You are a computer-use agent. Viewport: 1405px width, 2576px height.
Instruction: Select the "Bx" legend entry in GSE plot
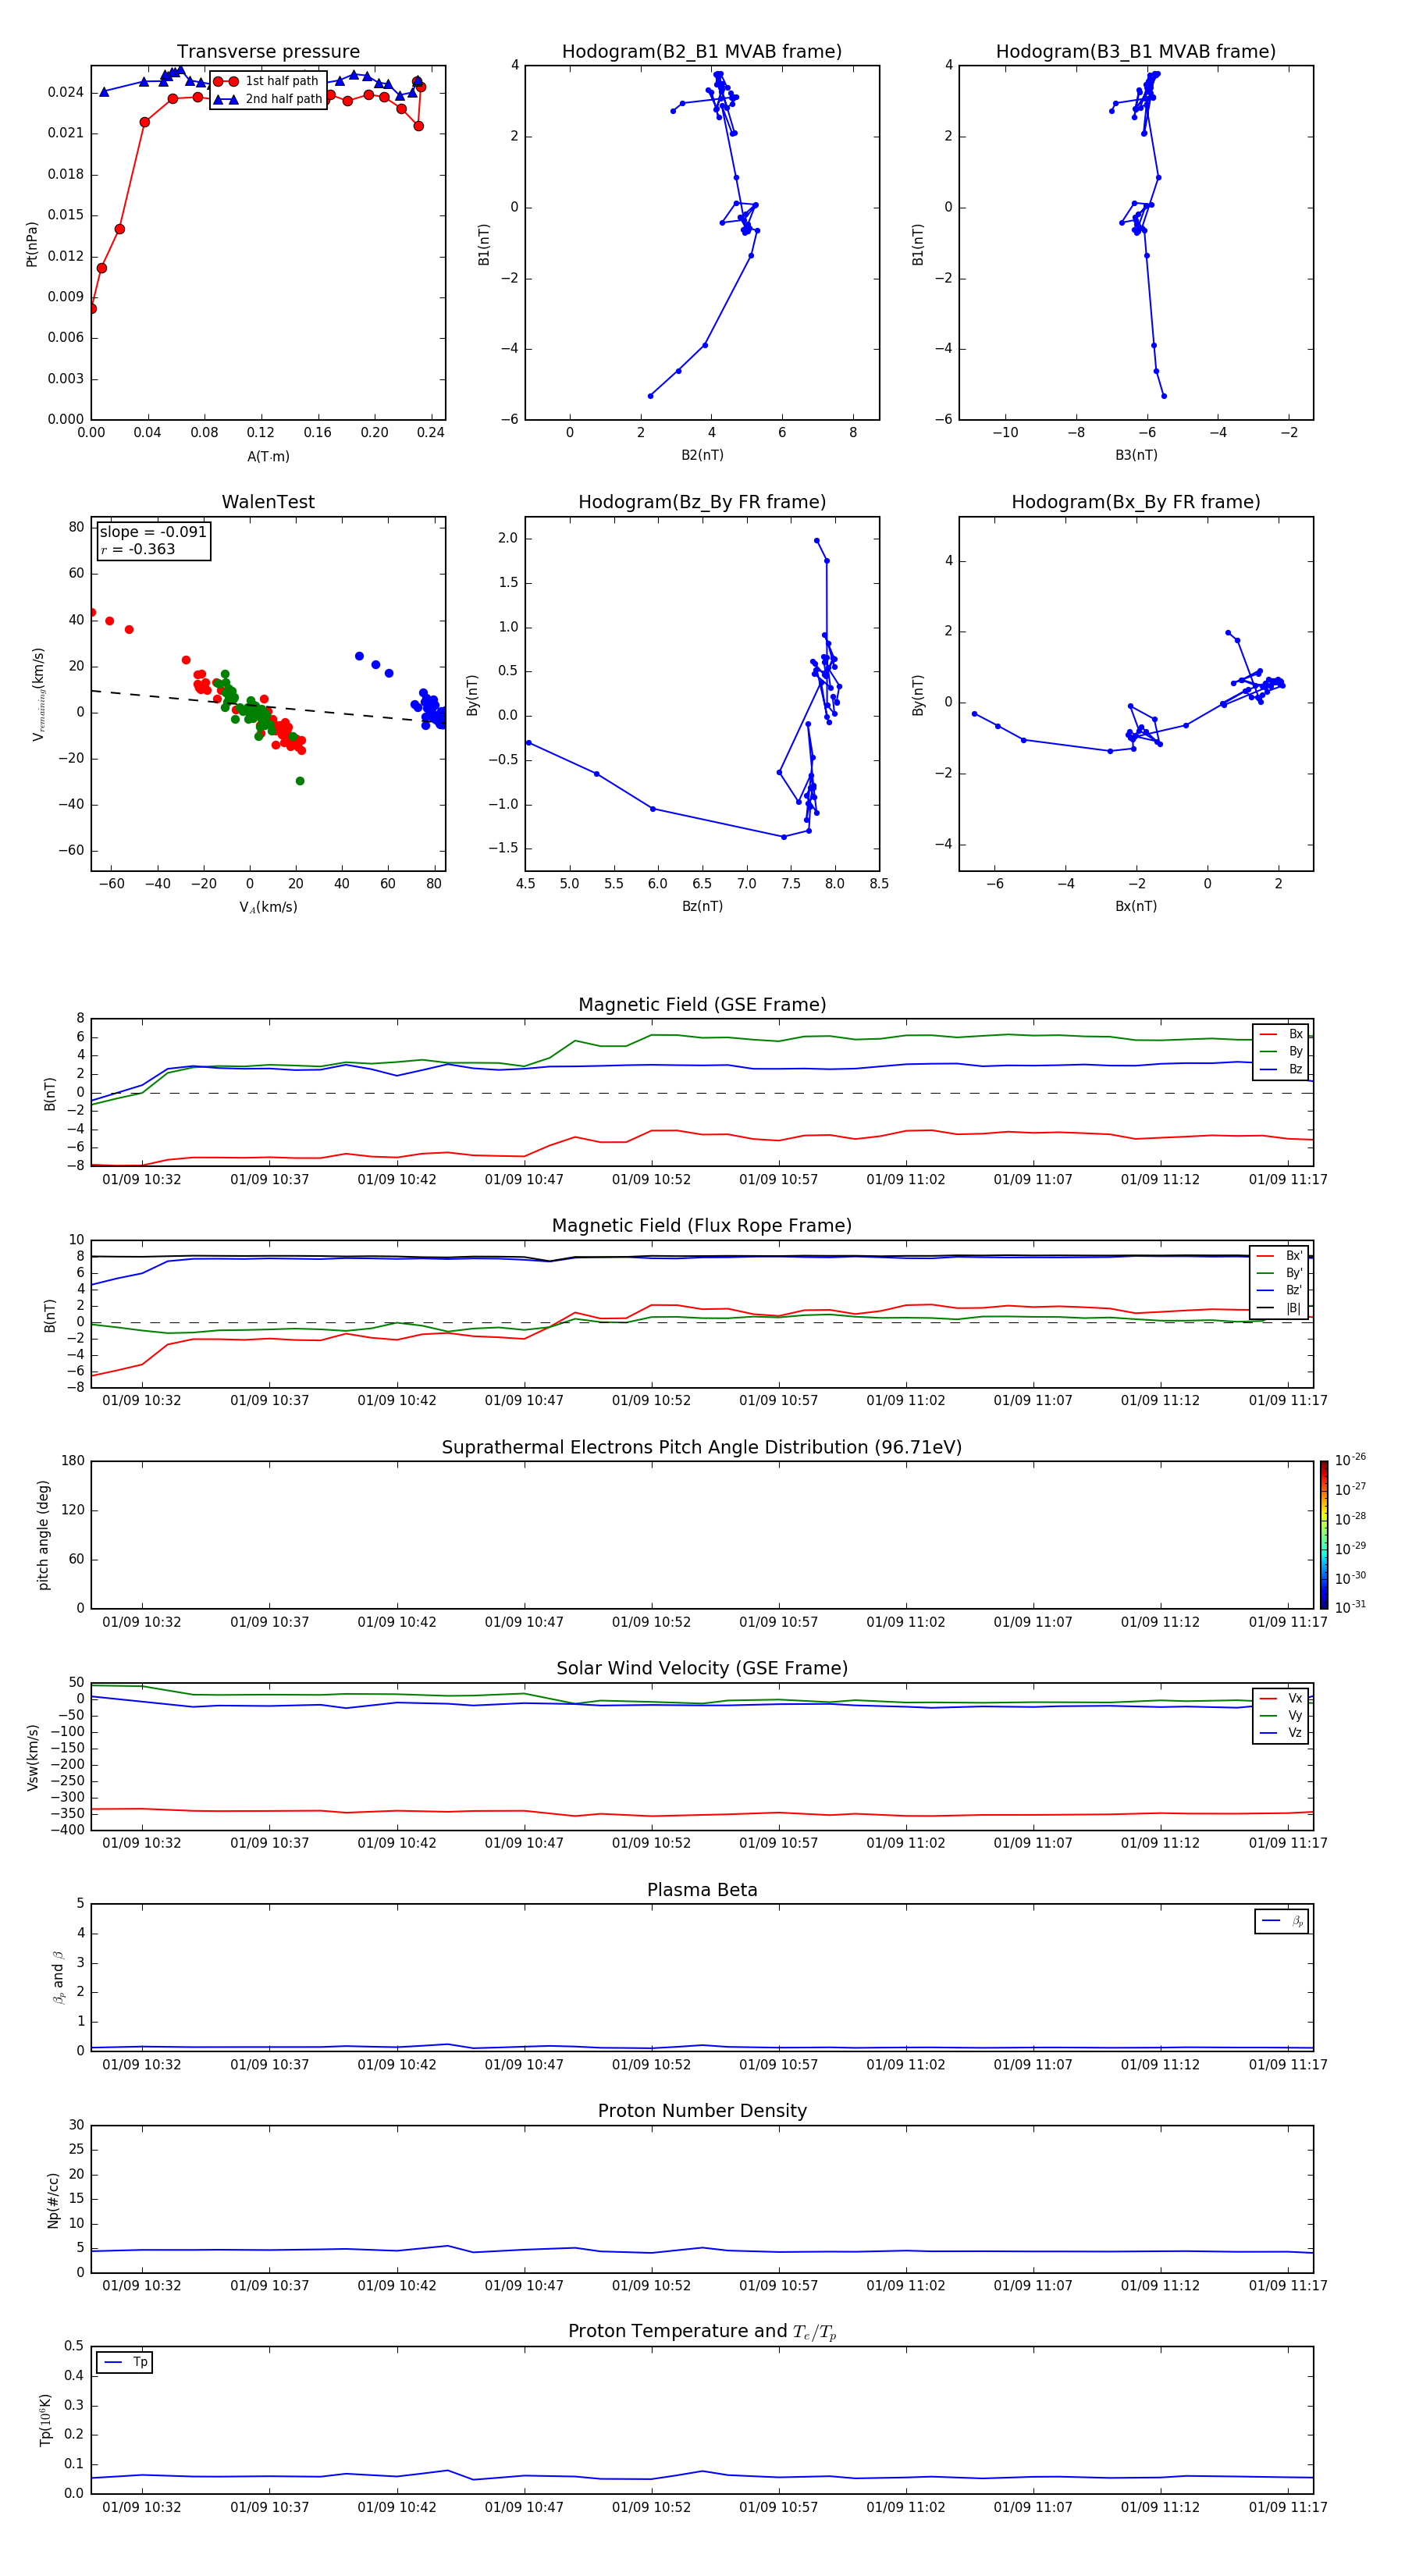[1281, 1034]
